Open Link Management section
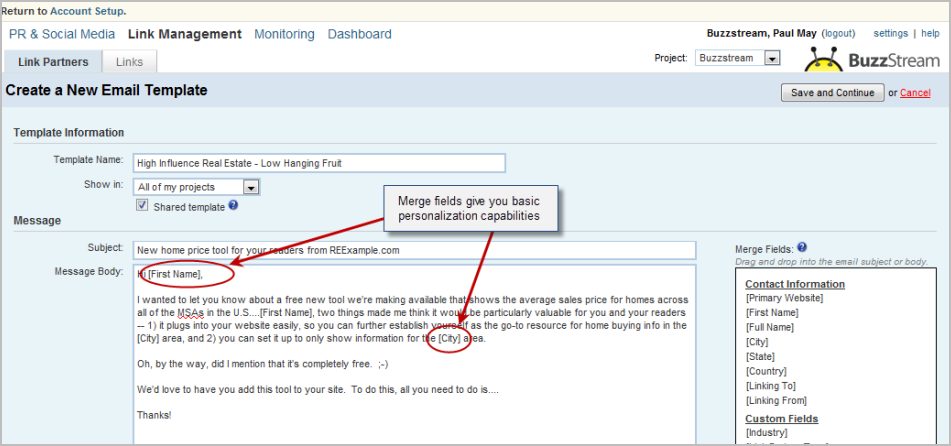This screenshot has width=951, height=446. [184, 35]
